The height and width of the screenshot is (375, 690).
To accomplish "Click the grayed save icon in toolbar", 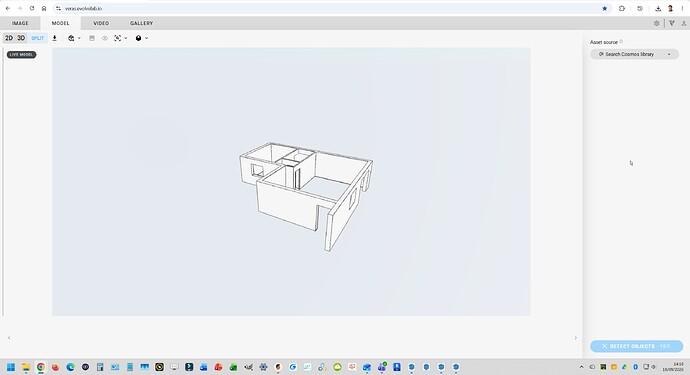I will click(x=92, y=38).
